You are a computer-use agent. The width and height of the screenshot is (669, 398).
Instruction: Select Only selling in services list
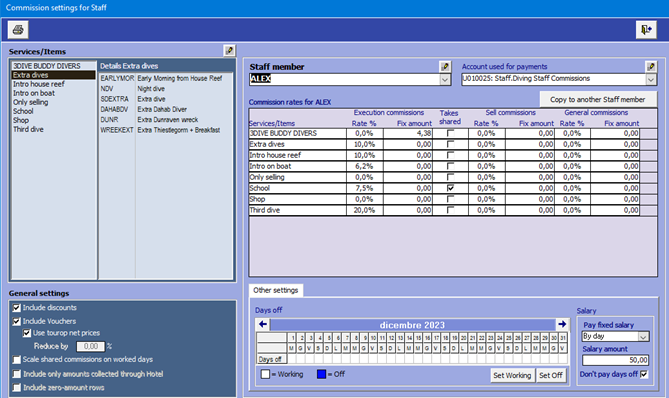(53, 102)
